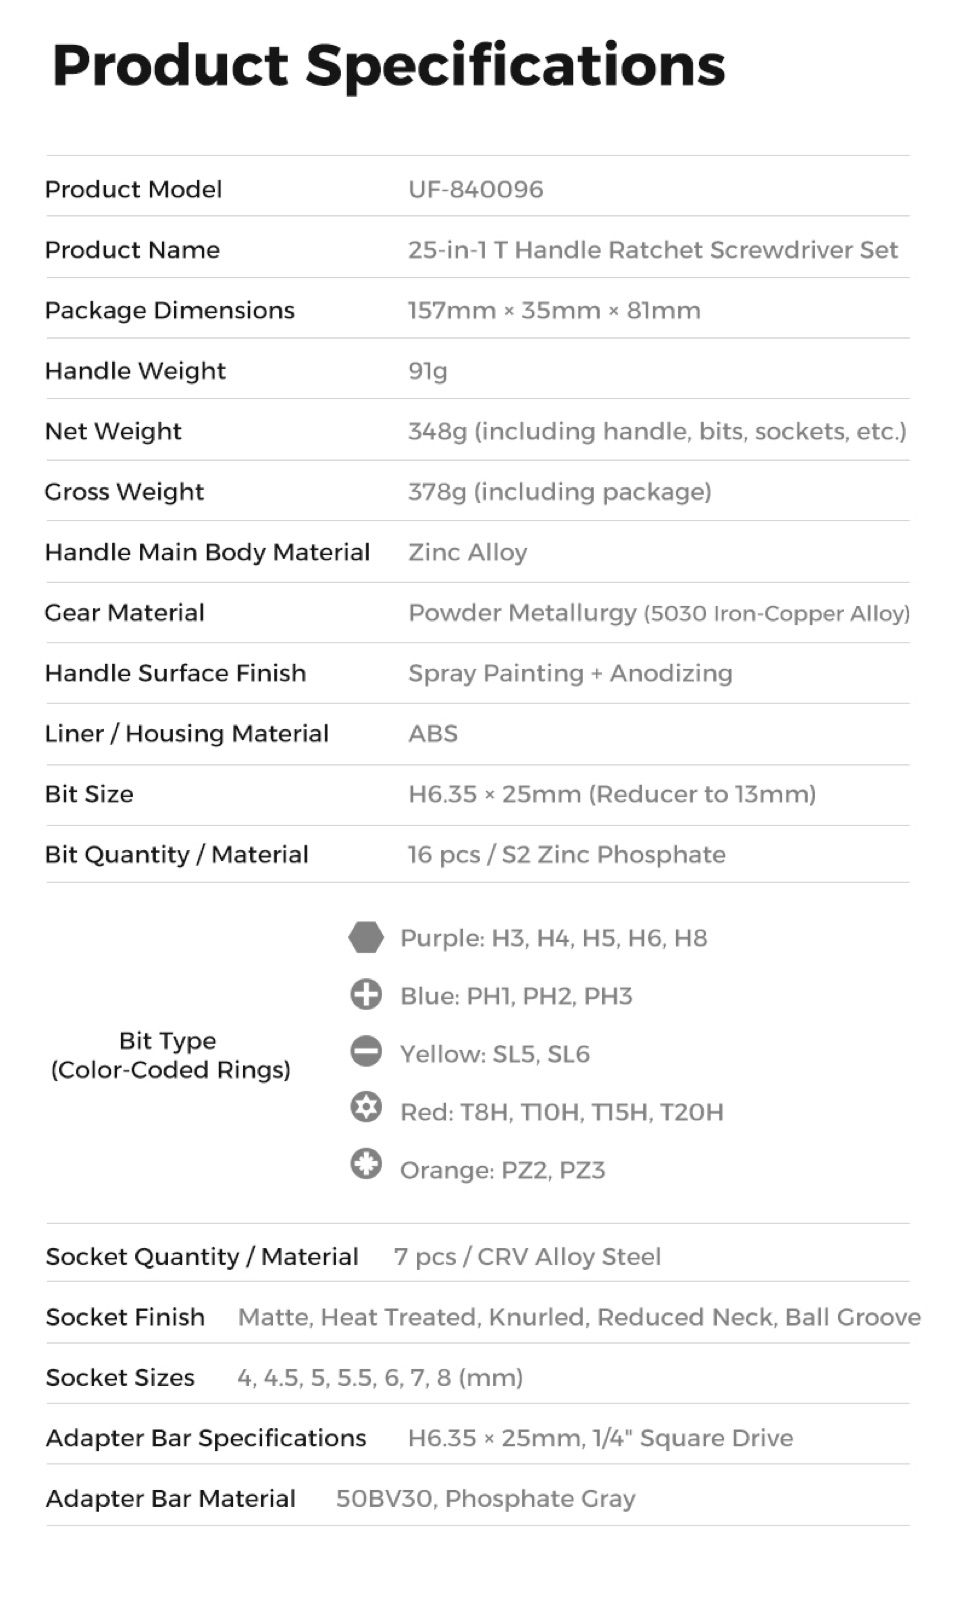This screenshot has width=955, height=1600.
Task: Select the Product Name row label
Action: [132, 250]
